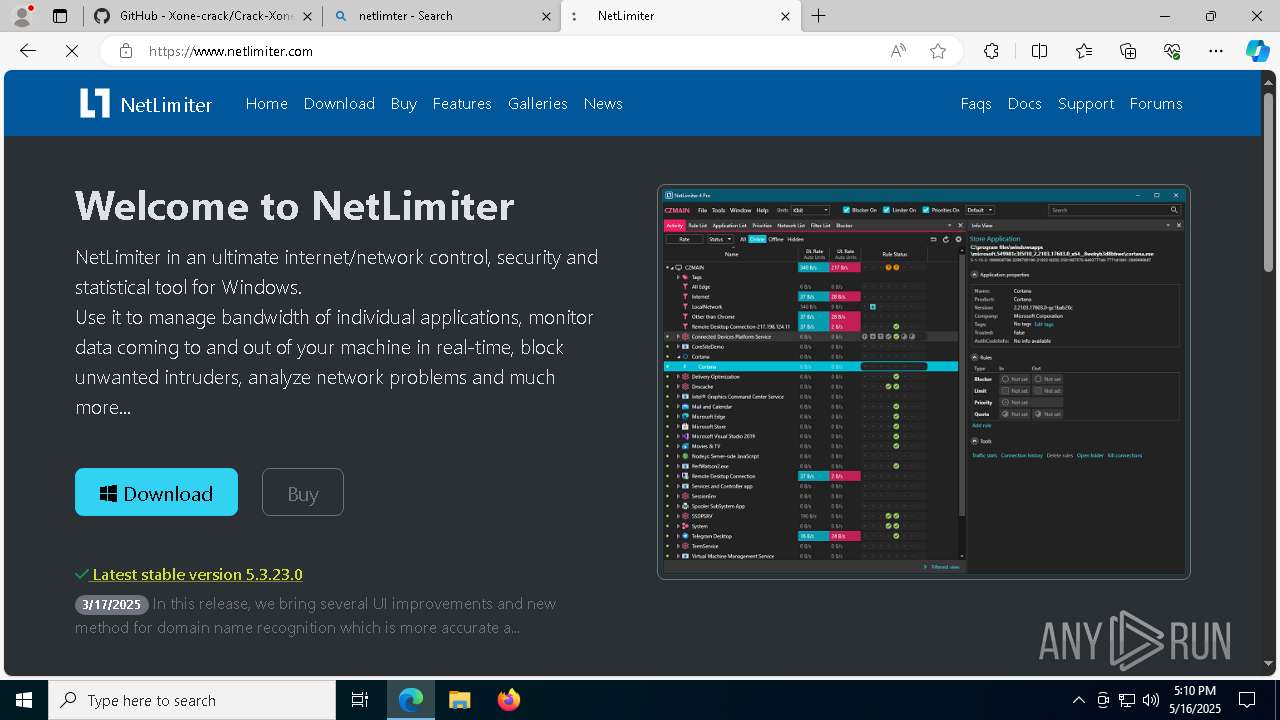Open the Windows Start menu

pos(24,700)
